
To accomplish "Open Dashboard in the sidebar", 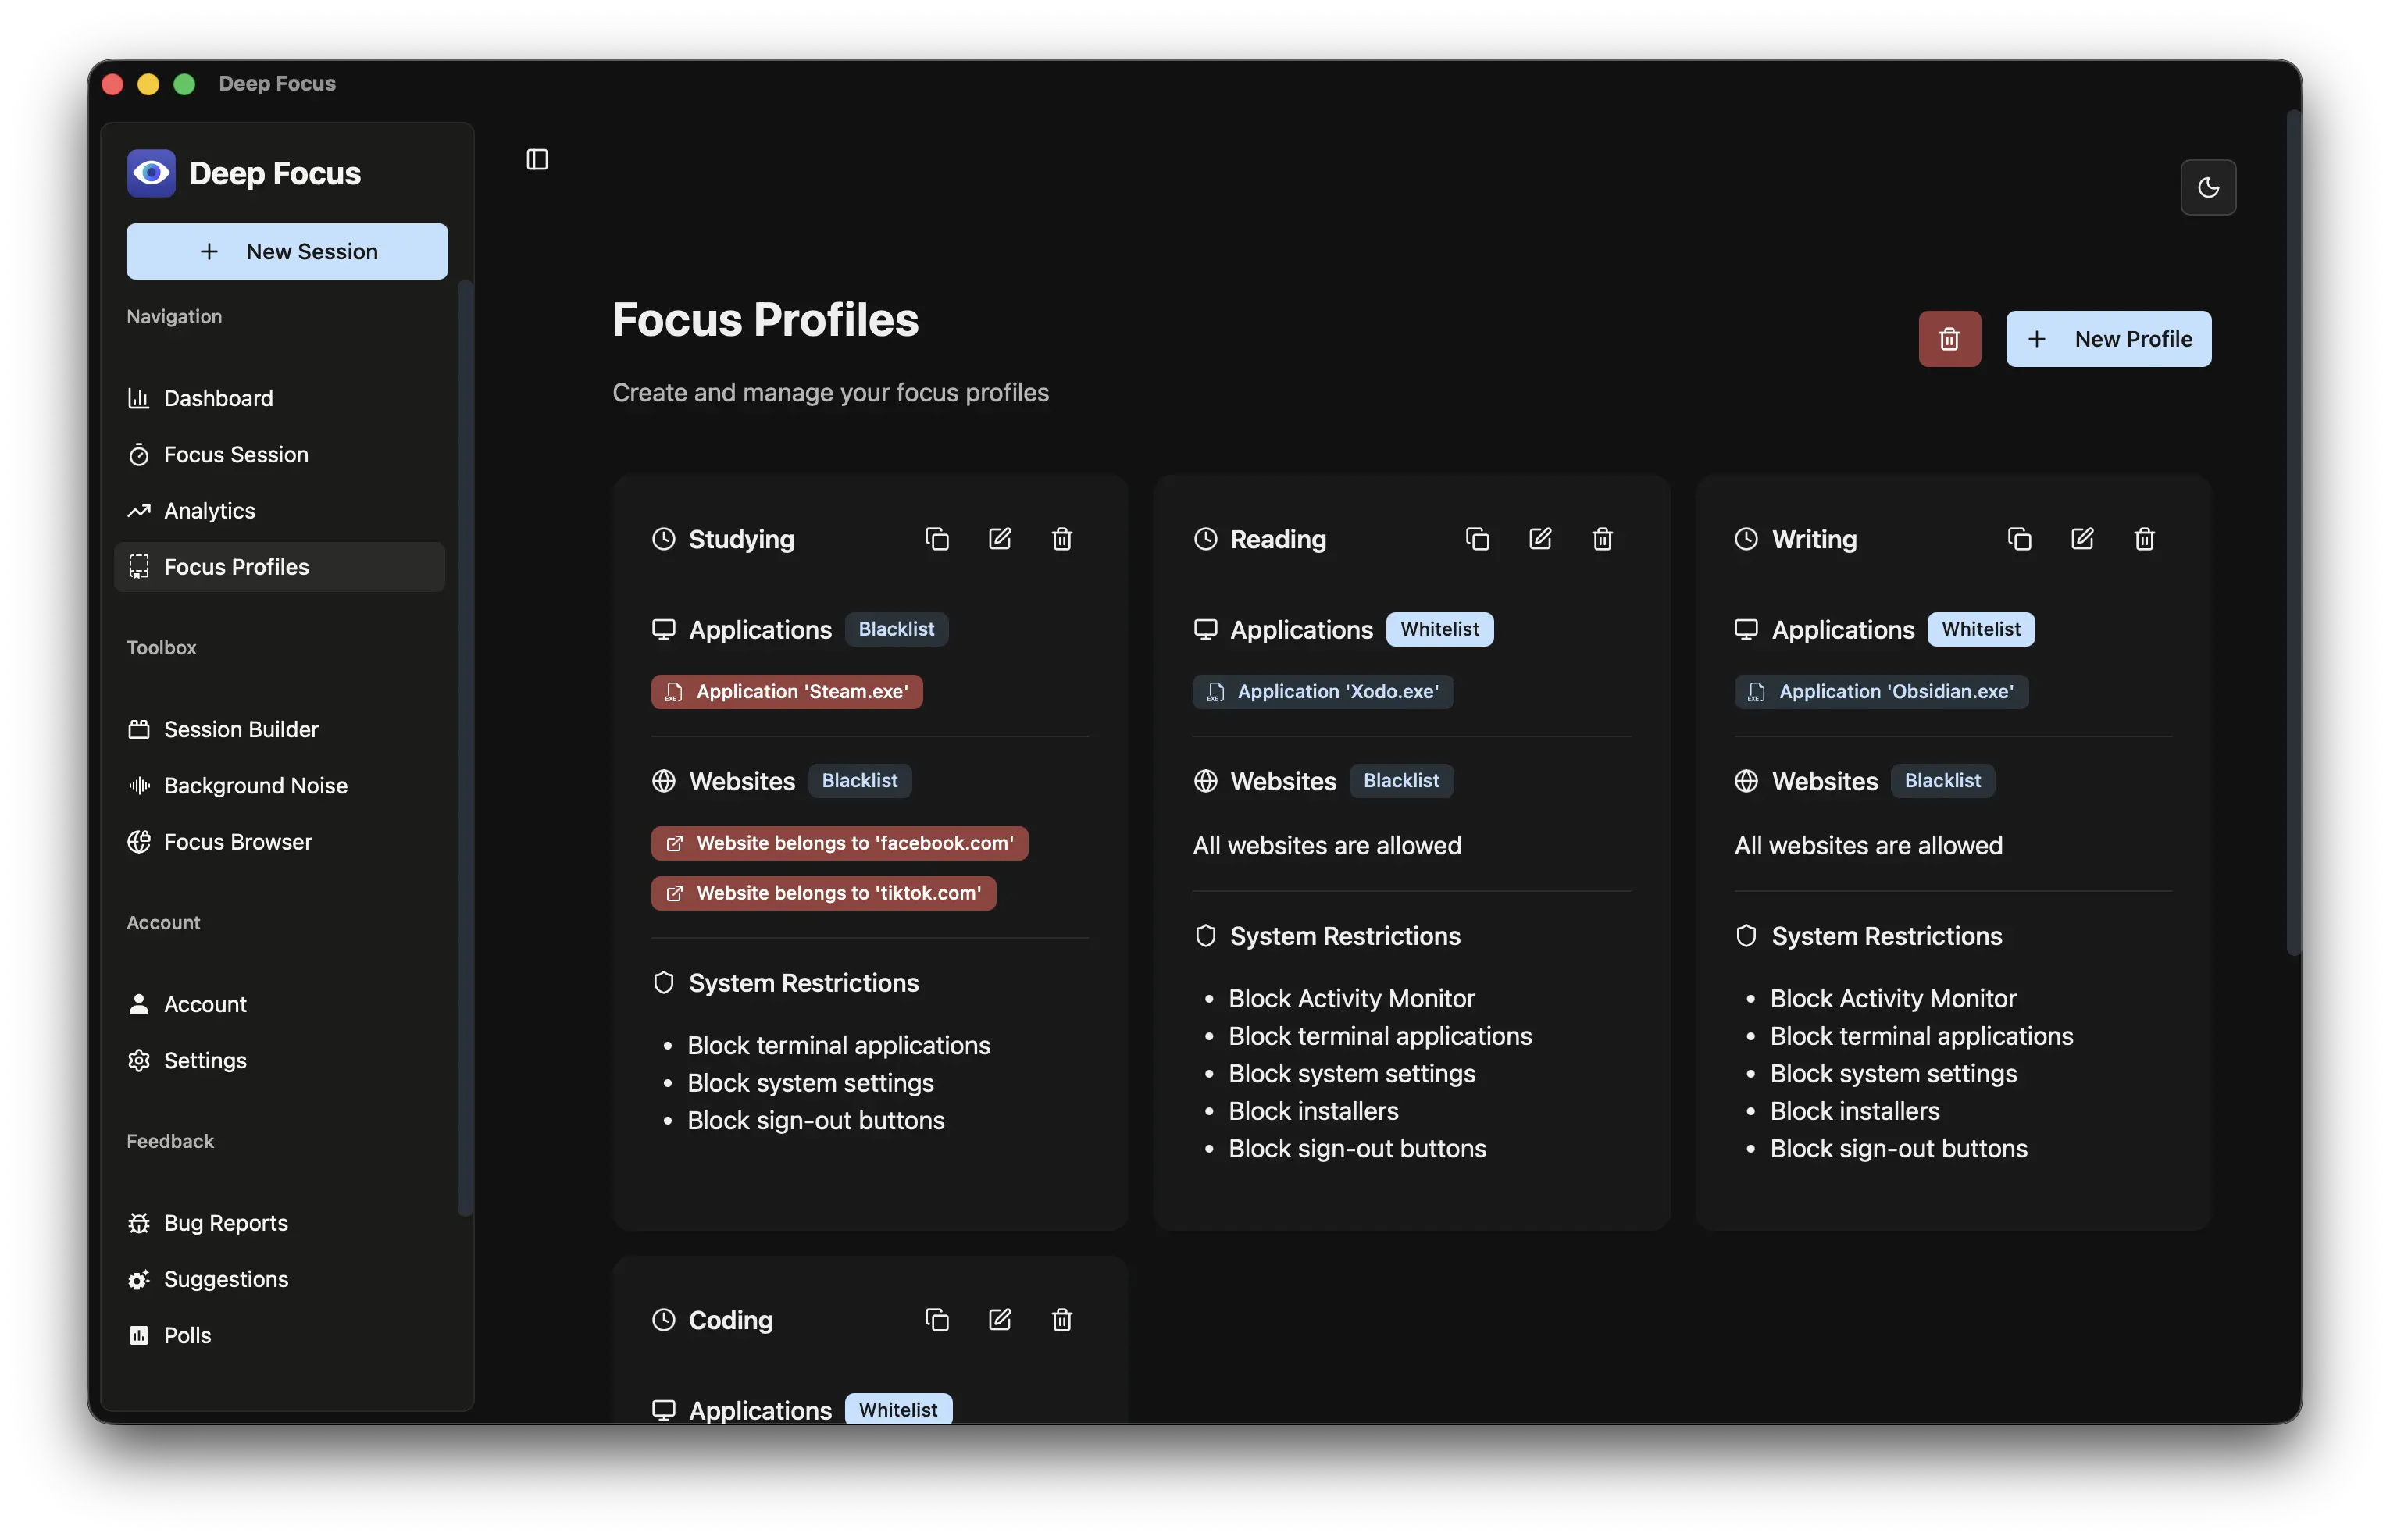I will pyautogui.click(x=279, y=398).
